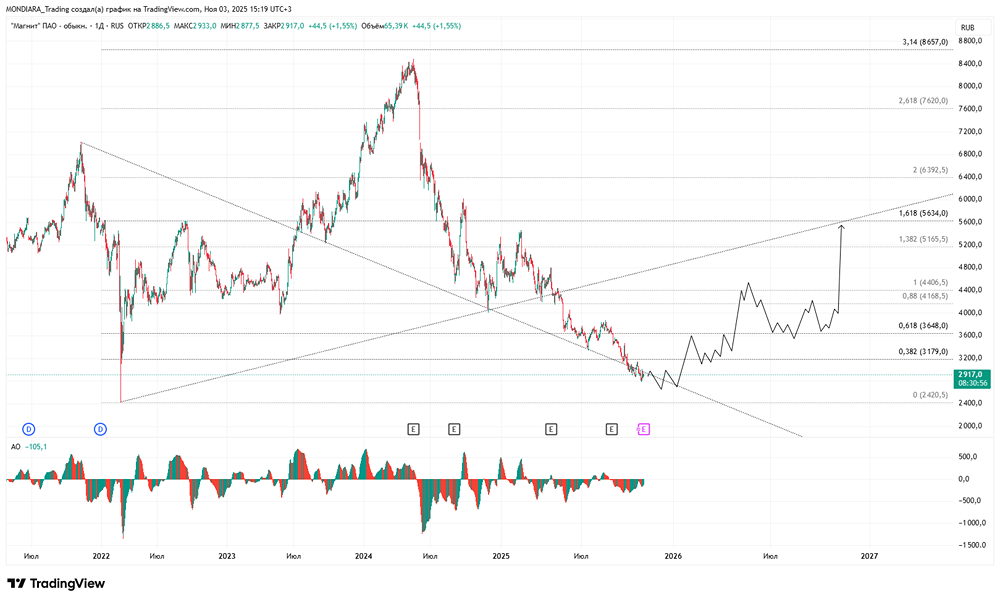Click the "Магнит" ПАО symbol title

pyautogui.click(x=49, y=26)
